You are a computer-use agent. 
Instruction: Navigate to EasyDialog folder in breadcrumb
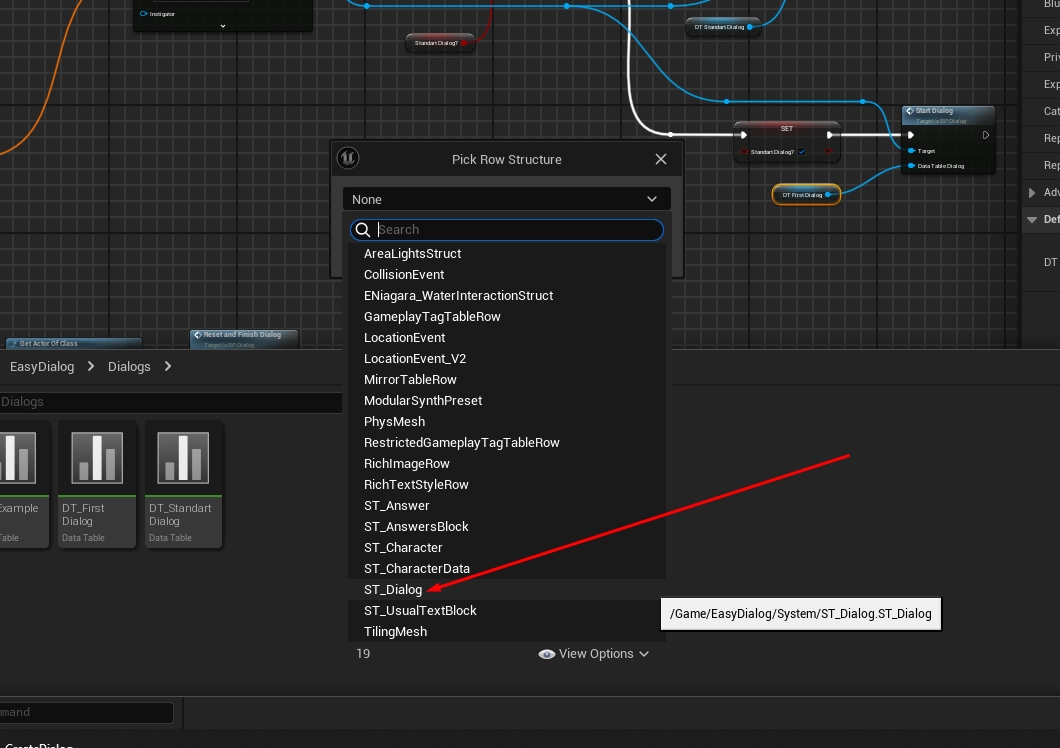(42, 367)
